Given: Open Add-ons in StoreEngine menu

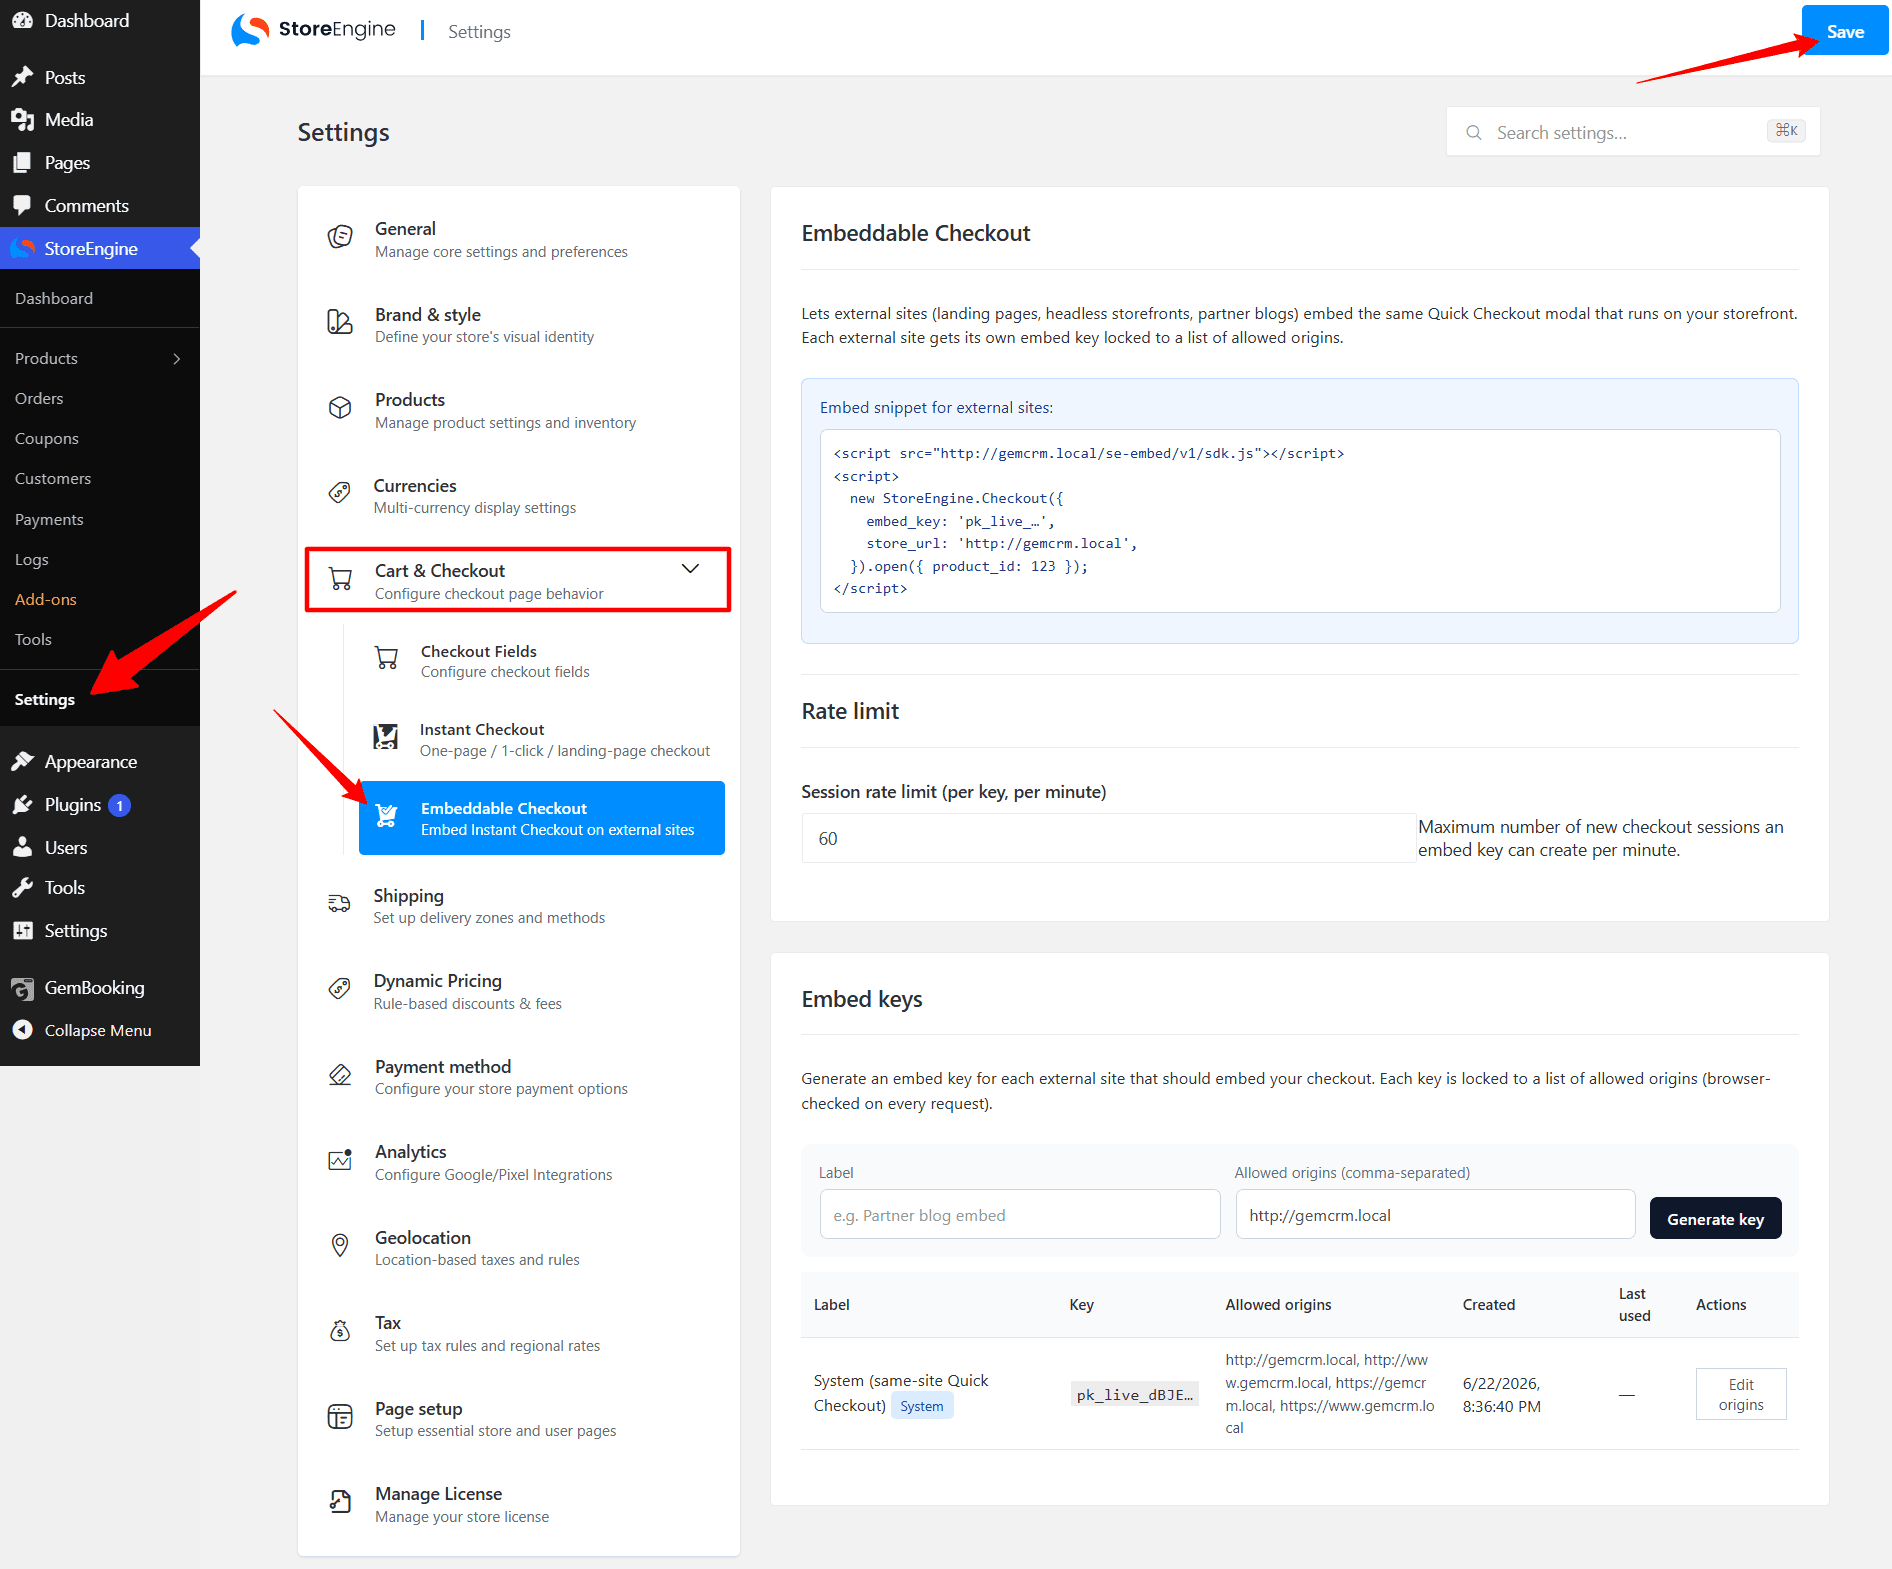Looking at the screenshot, I should [x=45, y=599].
